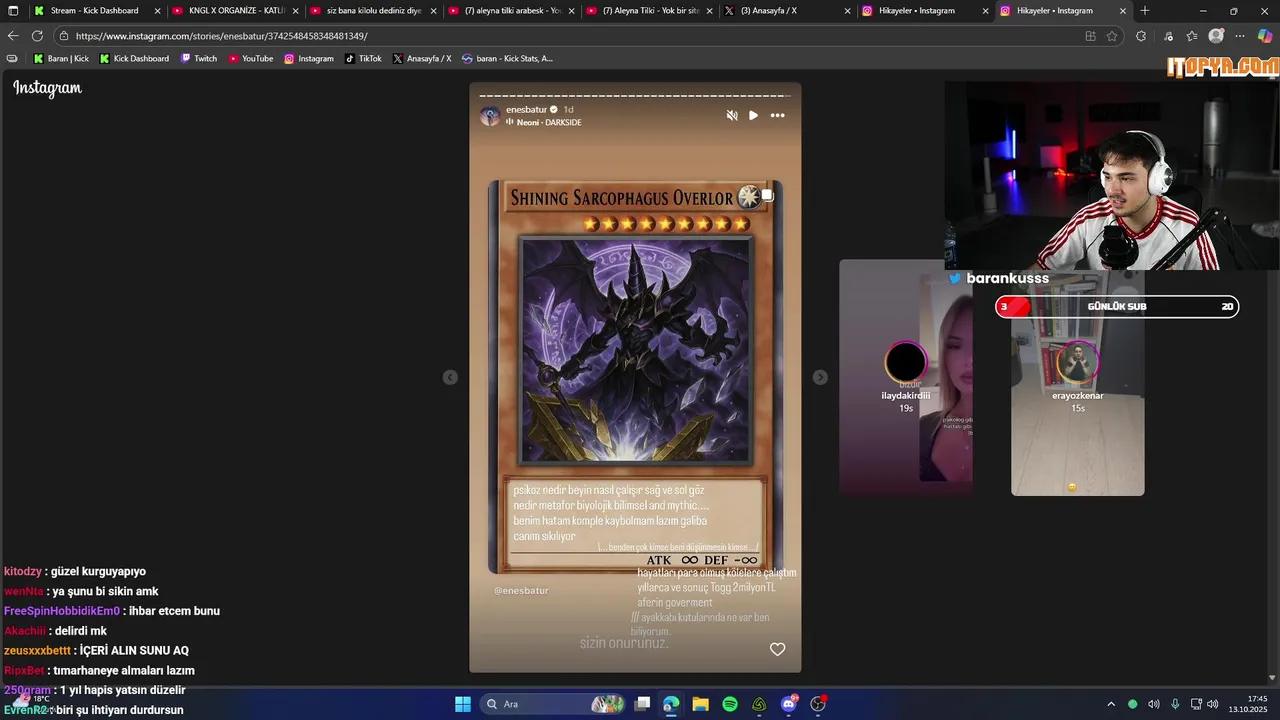Viewport: 1280px width, 720px height.
Task: Close the Stream - Kick Dashboard tab
Action: [157, 11]
